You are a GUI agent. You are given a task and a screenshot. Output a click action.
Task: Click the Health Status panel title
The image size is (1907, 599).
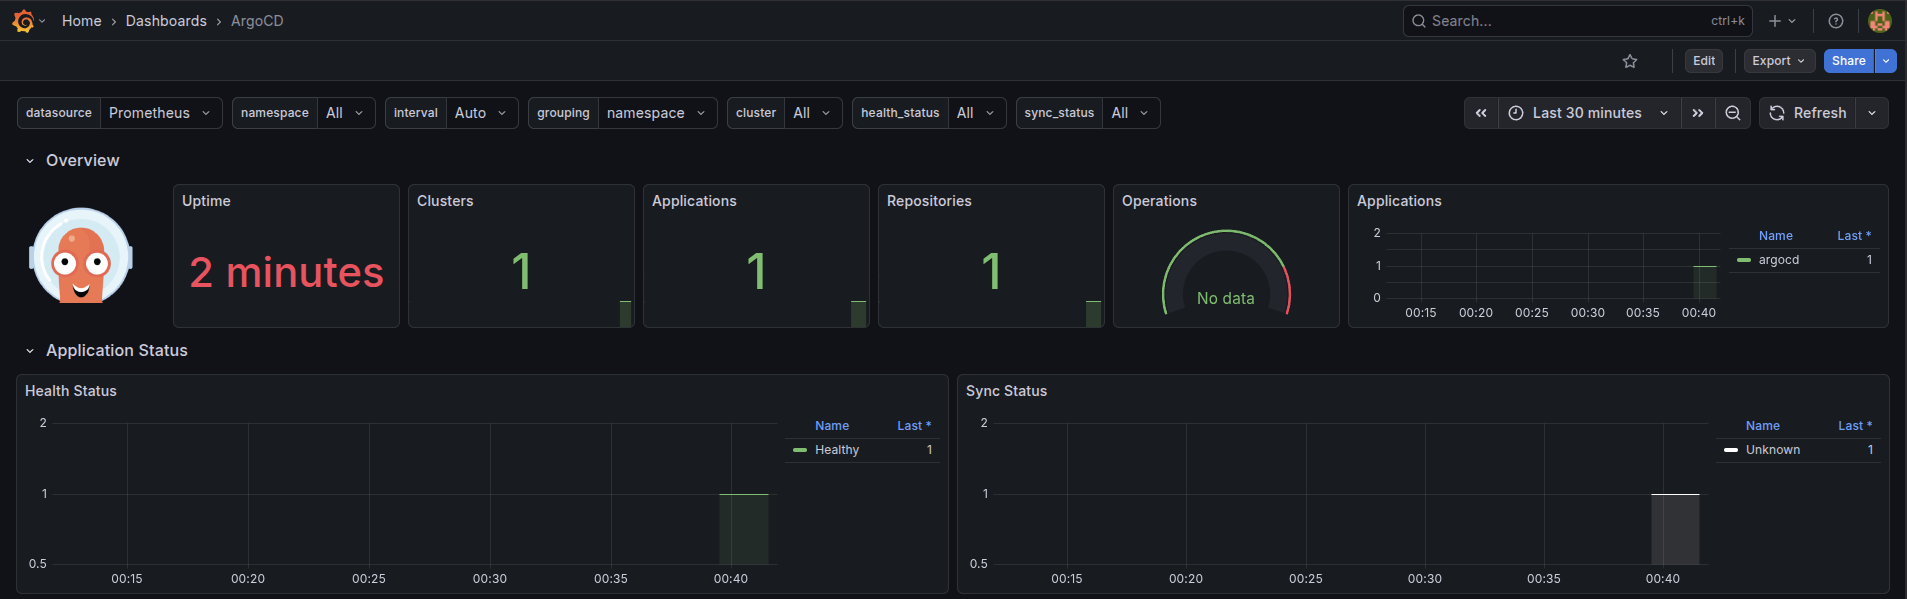tap(71, 391)
